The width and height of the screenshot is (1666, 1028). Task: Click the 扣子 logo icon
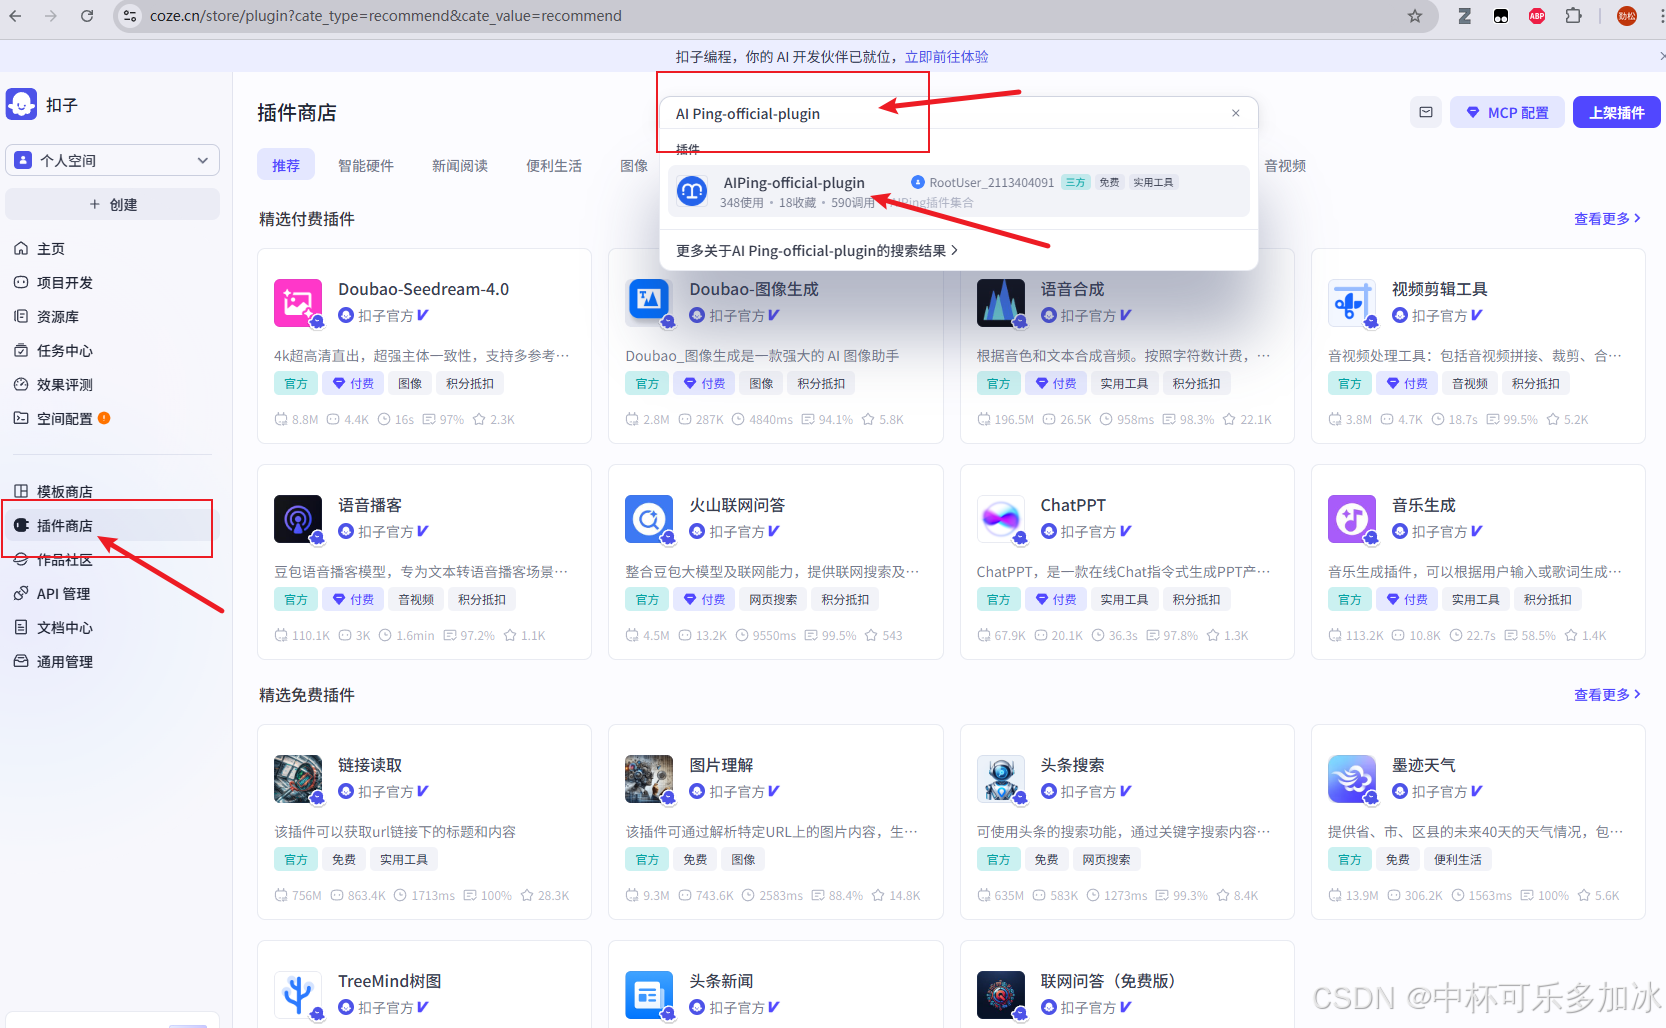pyautogui.click(x=21, y=104)
